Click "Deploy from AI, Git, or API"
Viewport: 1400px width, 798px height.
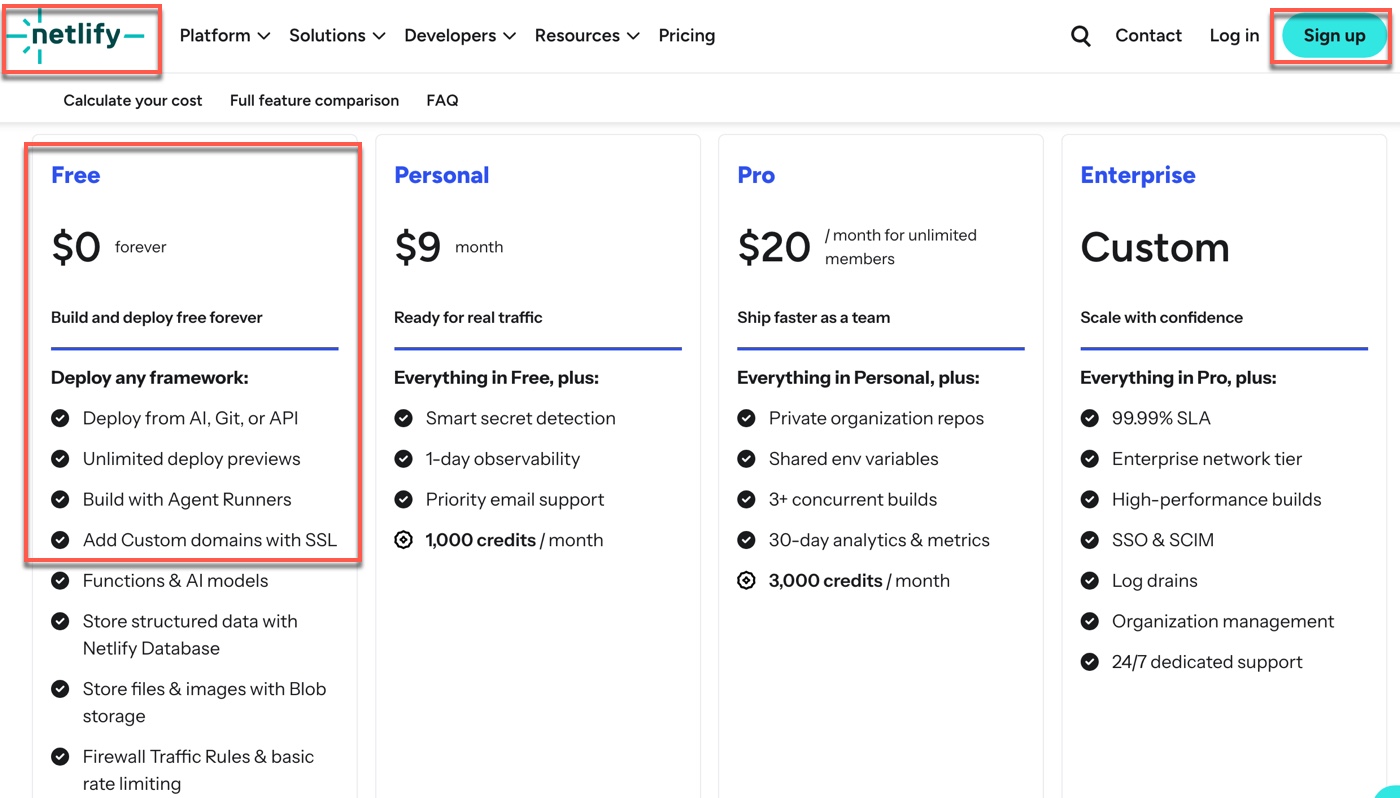191,419
